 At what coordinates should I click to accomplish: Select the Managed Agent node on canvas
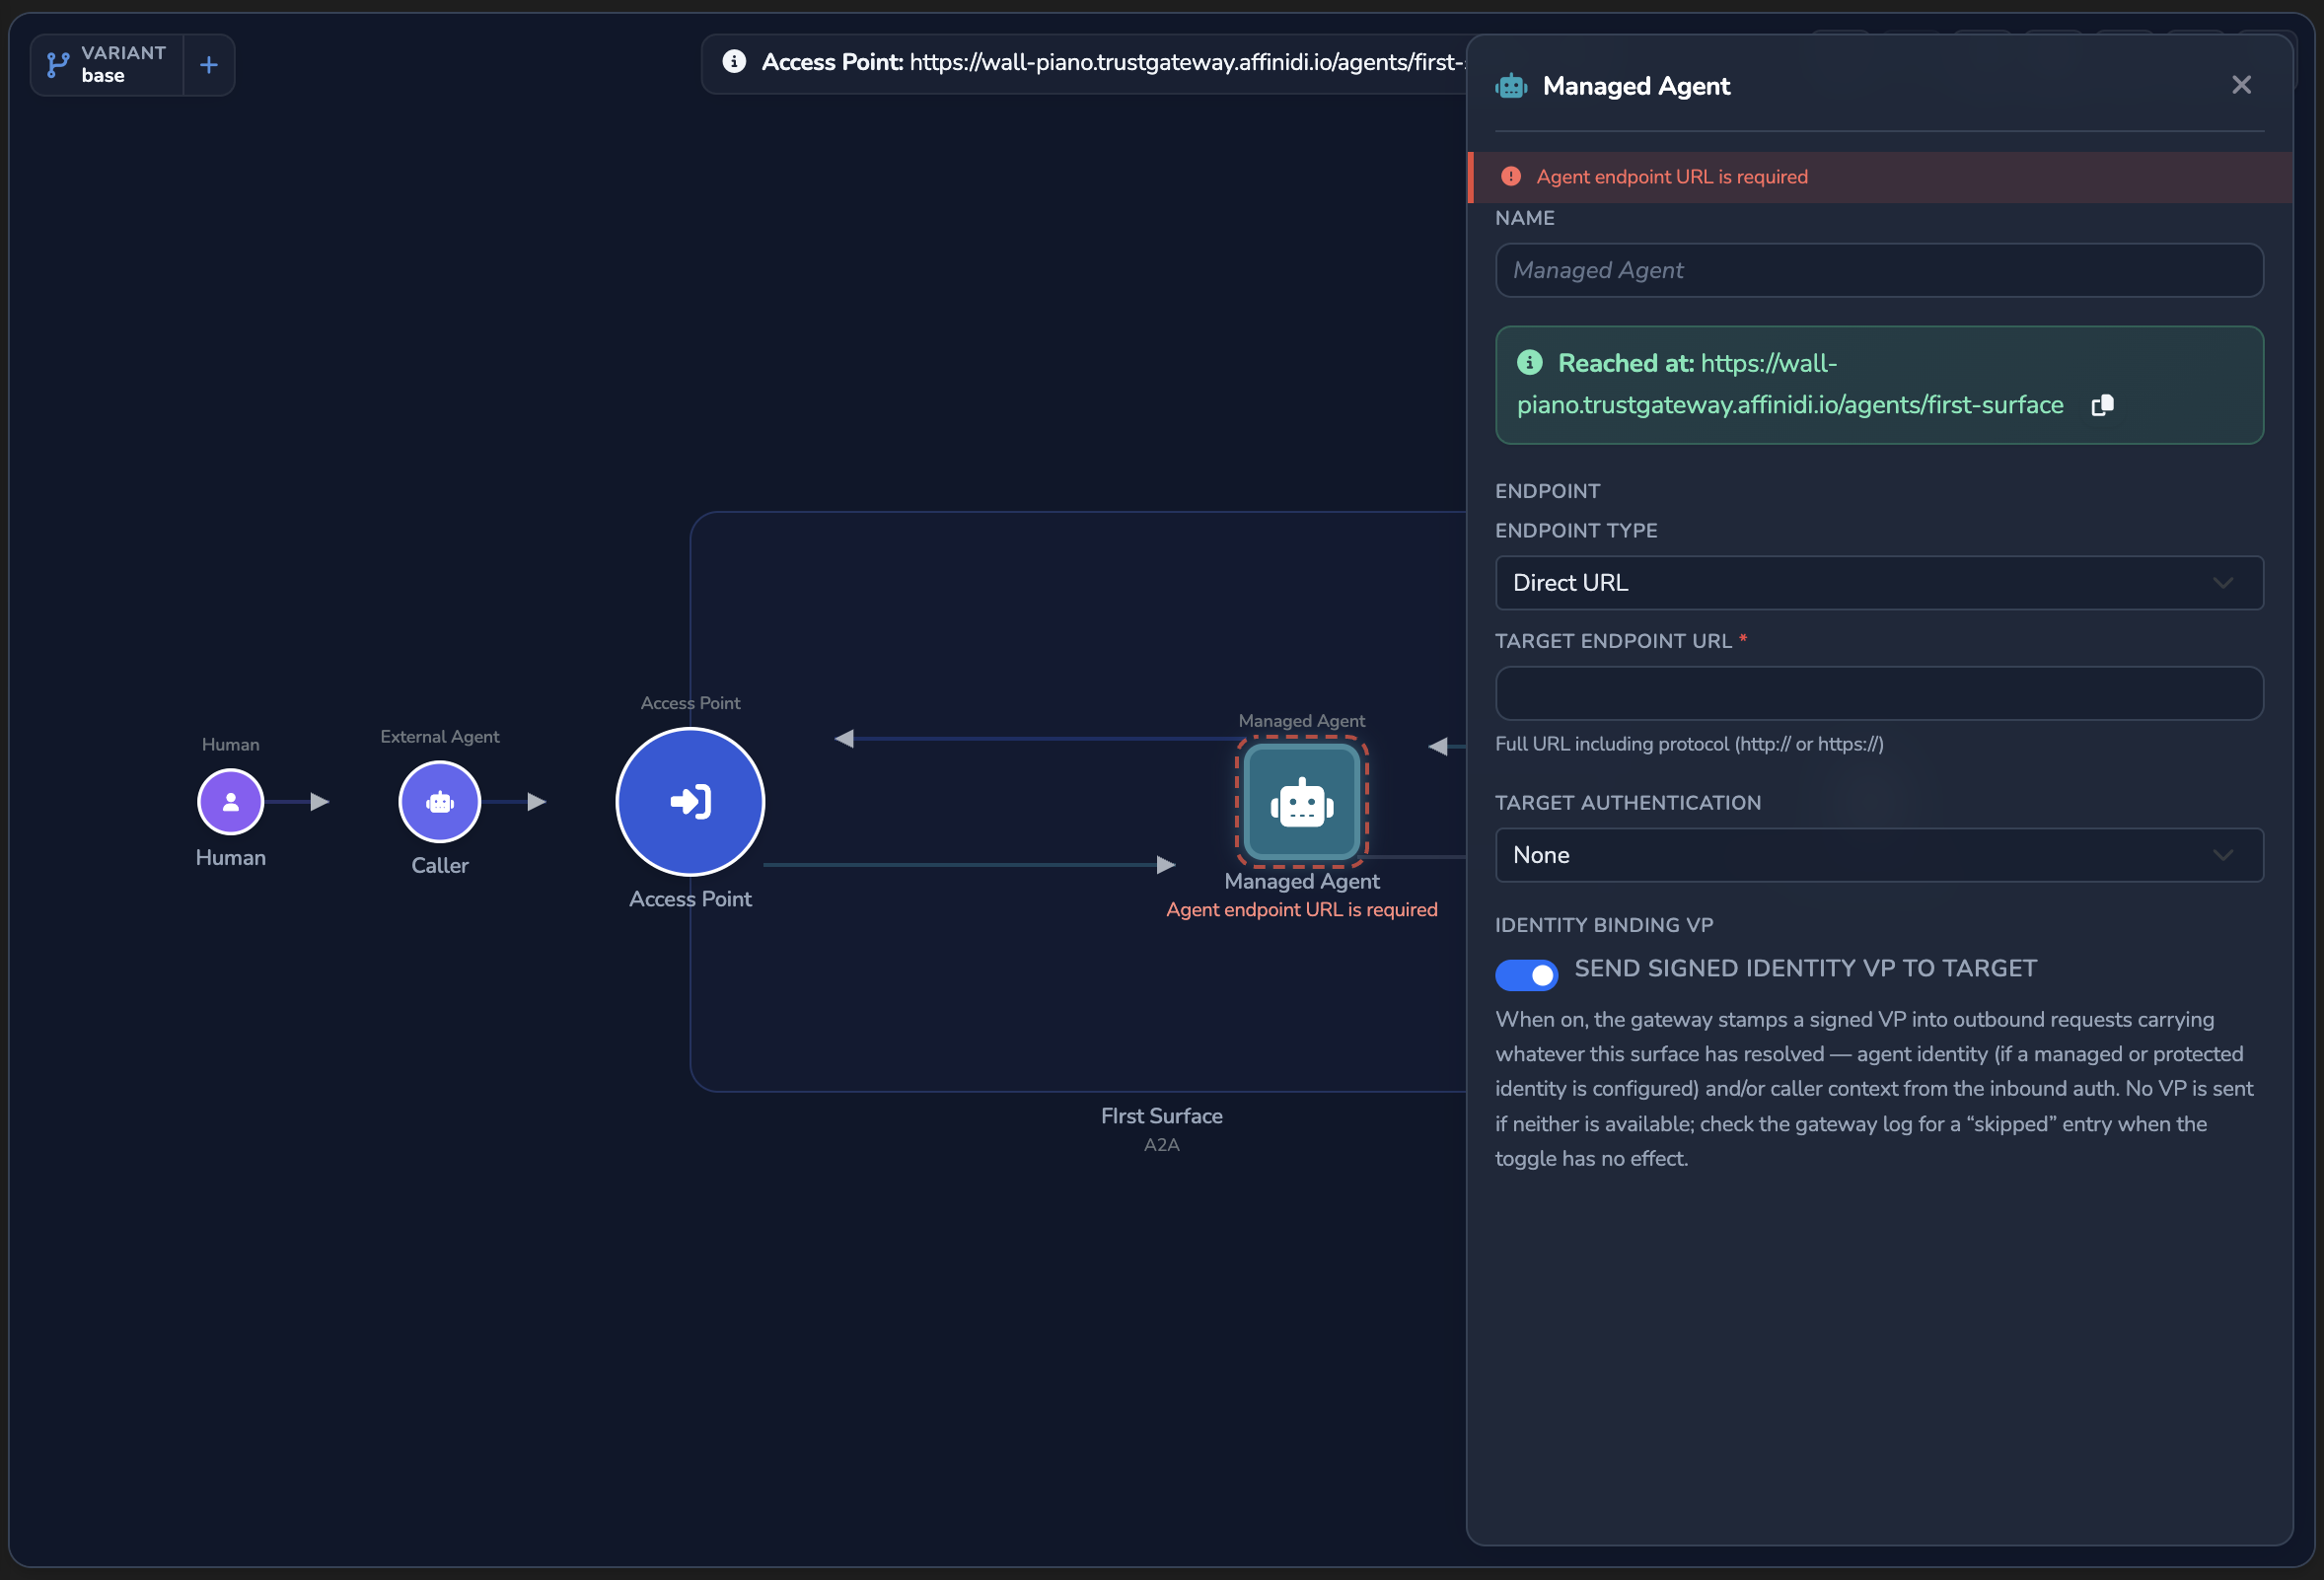click(x=1301, y=801)
